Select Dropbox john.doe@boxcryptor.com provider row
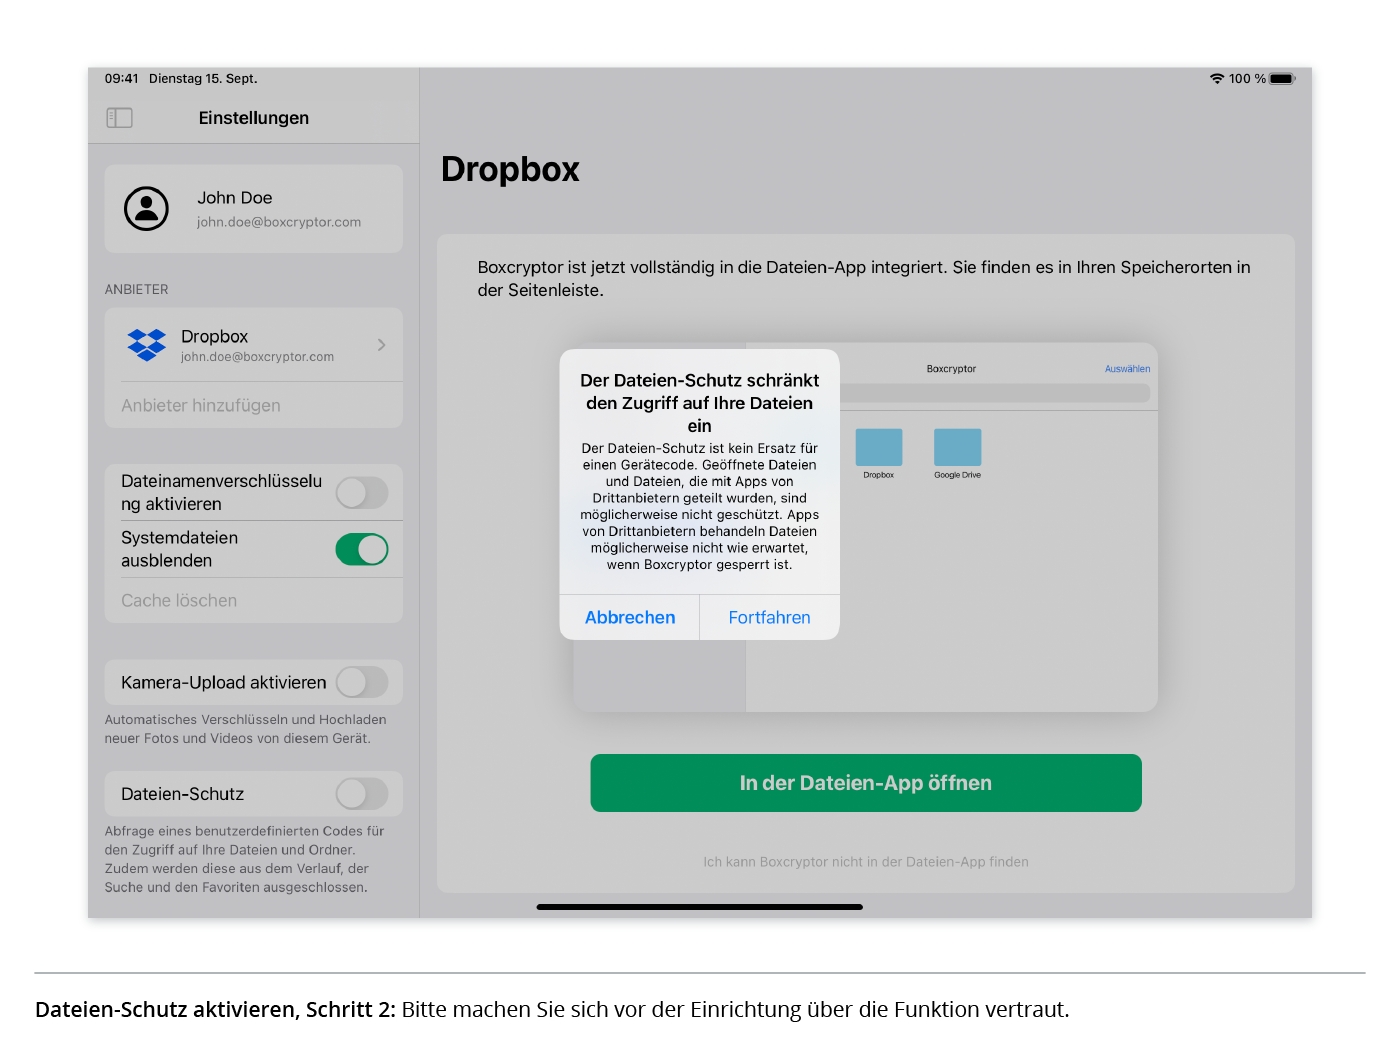Viewport: 1400px width, 1050px height. tap(254, 345)
